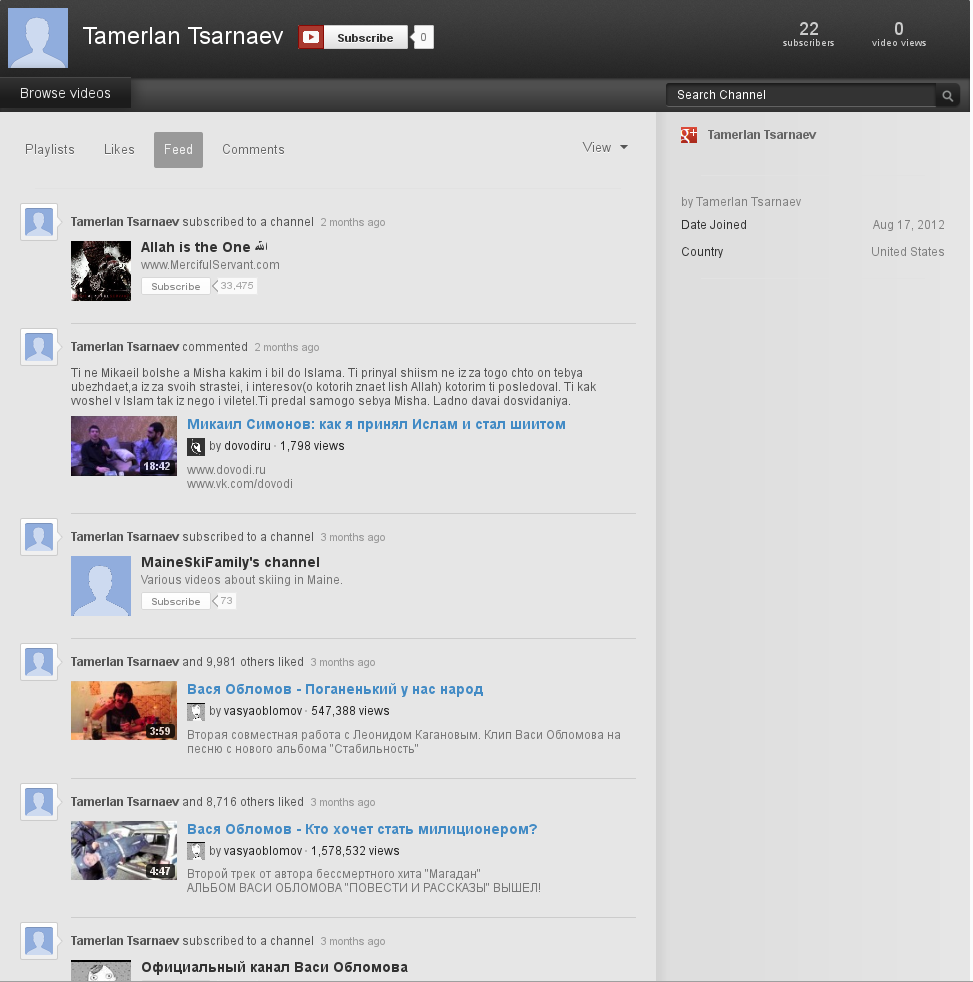The width and height of the screenshot is (973, 982).
Task: Open the Comments tab
Action: point(253,150)
